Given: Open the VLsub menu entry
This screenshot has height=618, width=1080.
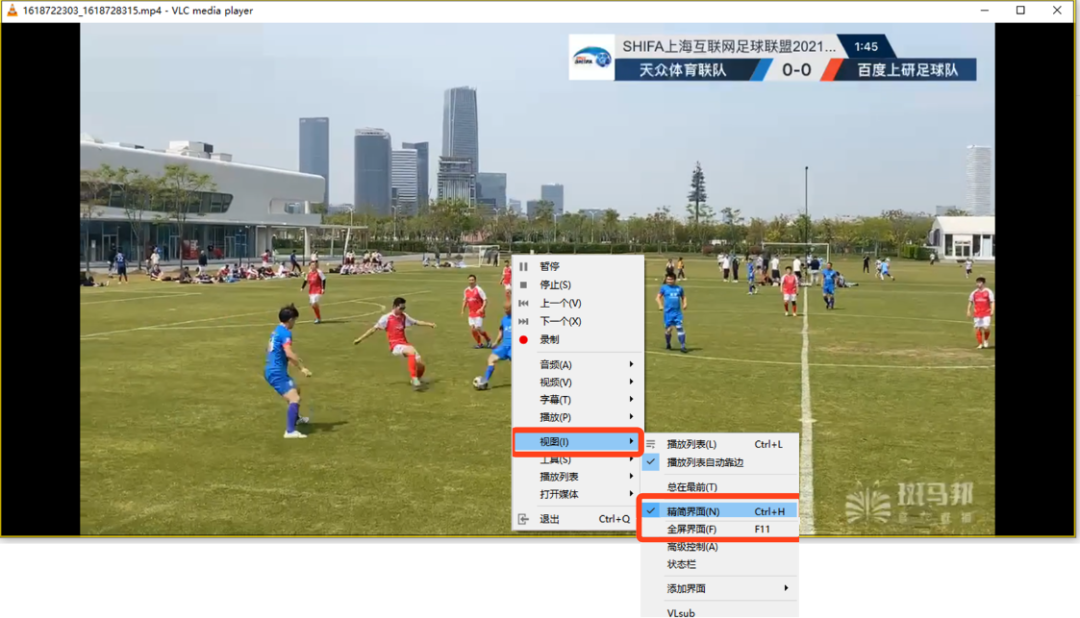Looking at the screenshot, I should (x=720, y=612).
